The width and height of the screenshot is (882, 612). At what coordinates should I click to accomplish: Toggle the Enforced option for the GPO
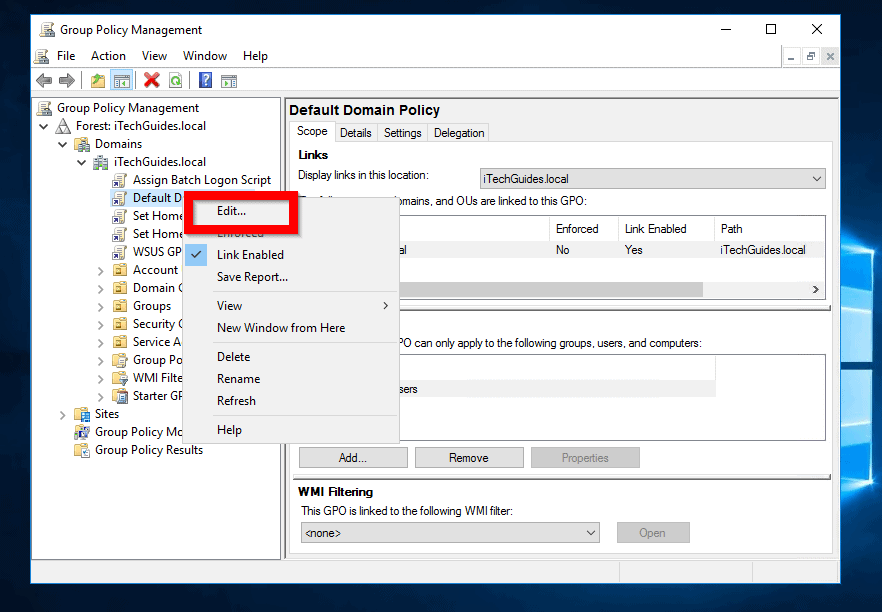(252, 232)
